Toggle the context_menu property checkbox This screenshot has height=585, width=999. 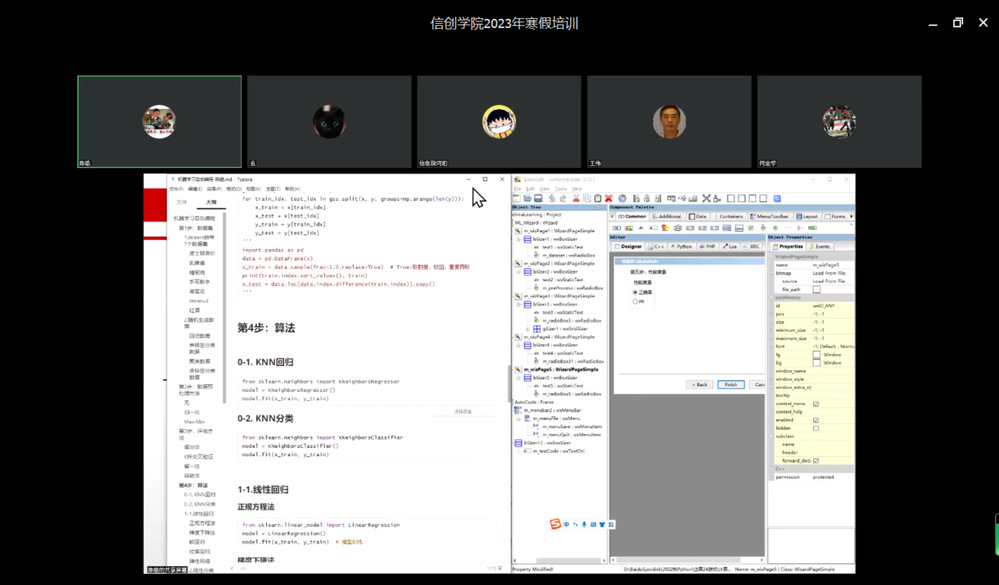[816, 404]
